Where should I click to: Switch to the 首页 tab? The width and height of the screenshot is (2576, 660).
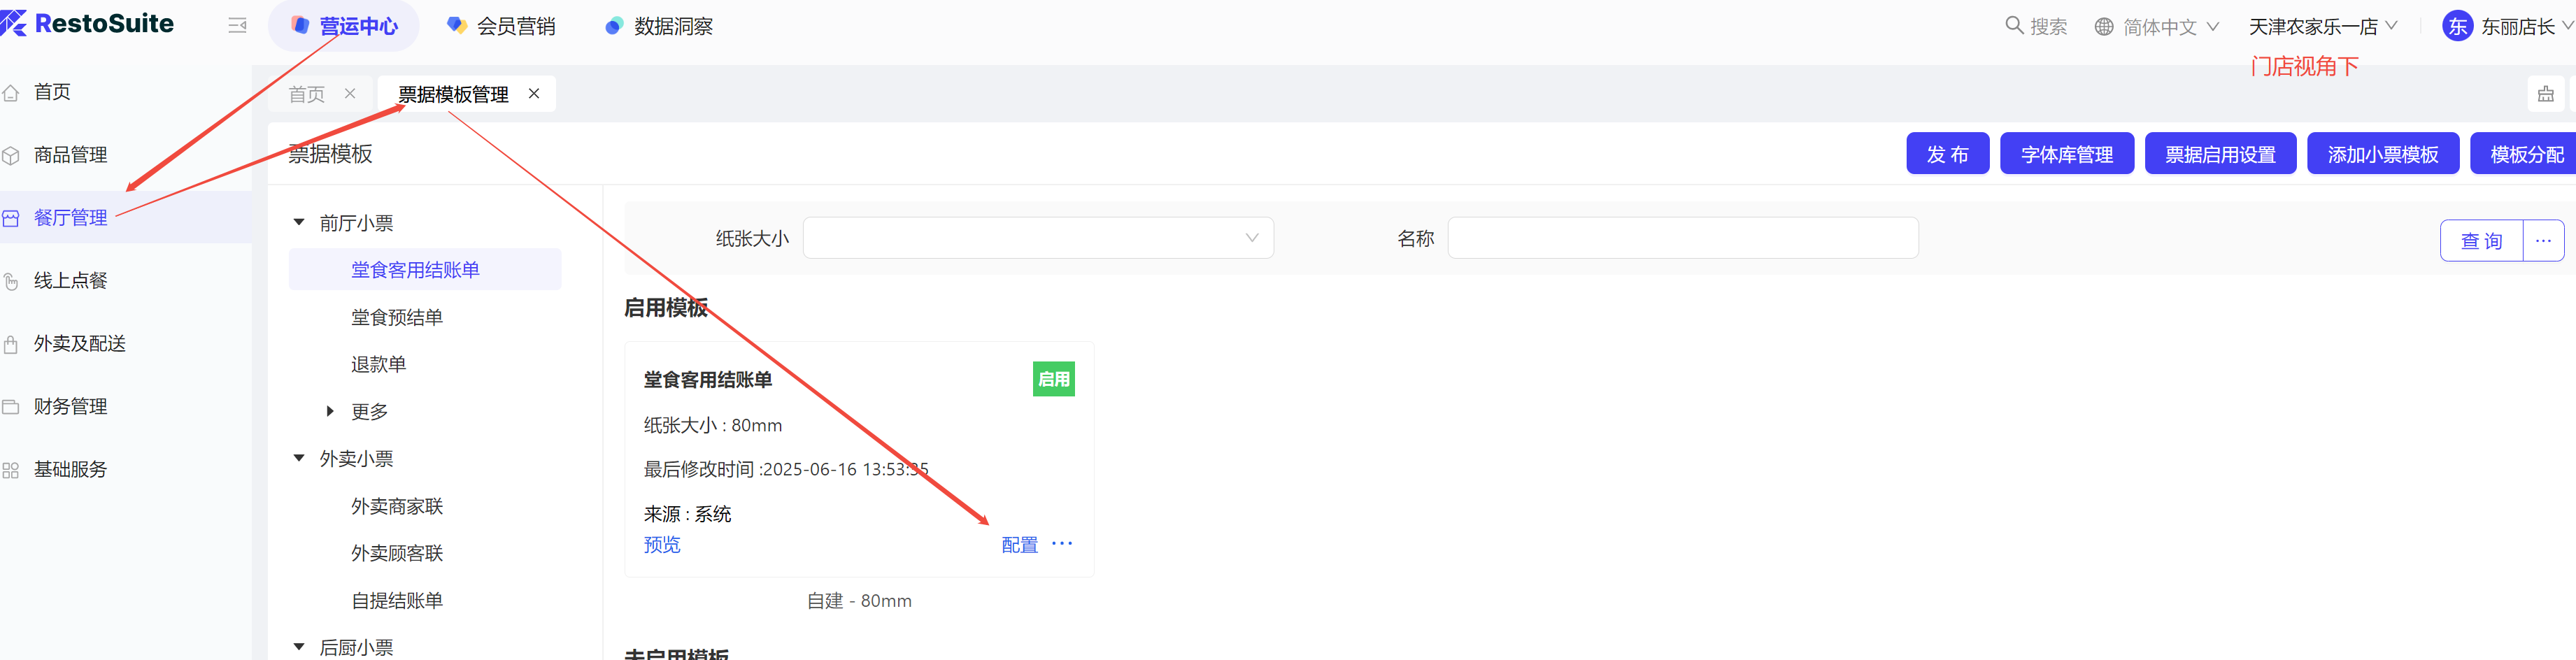[307, 94]
